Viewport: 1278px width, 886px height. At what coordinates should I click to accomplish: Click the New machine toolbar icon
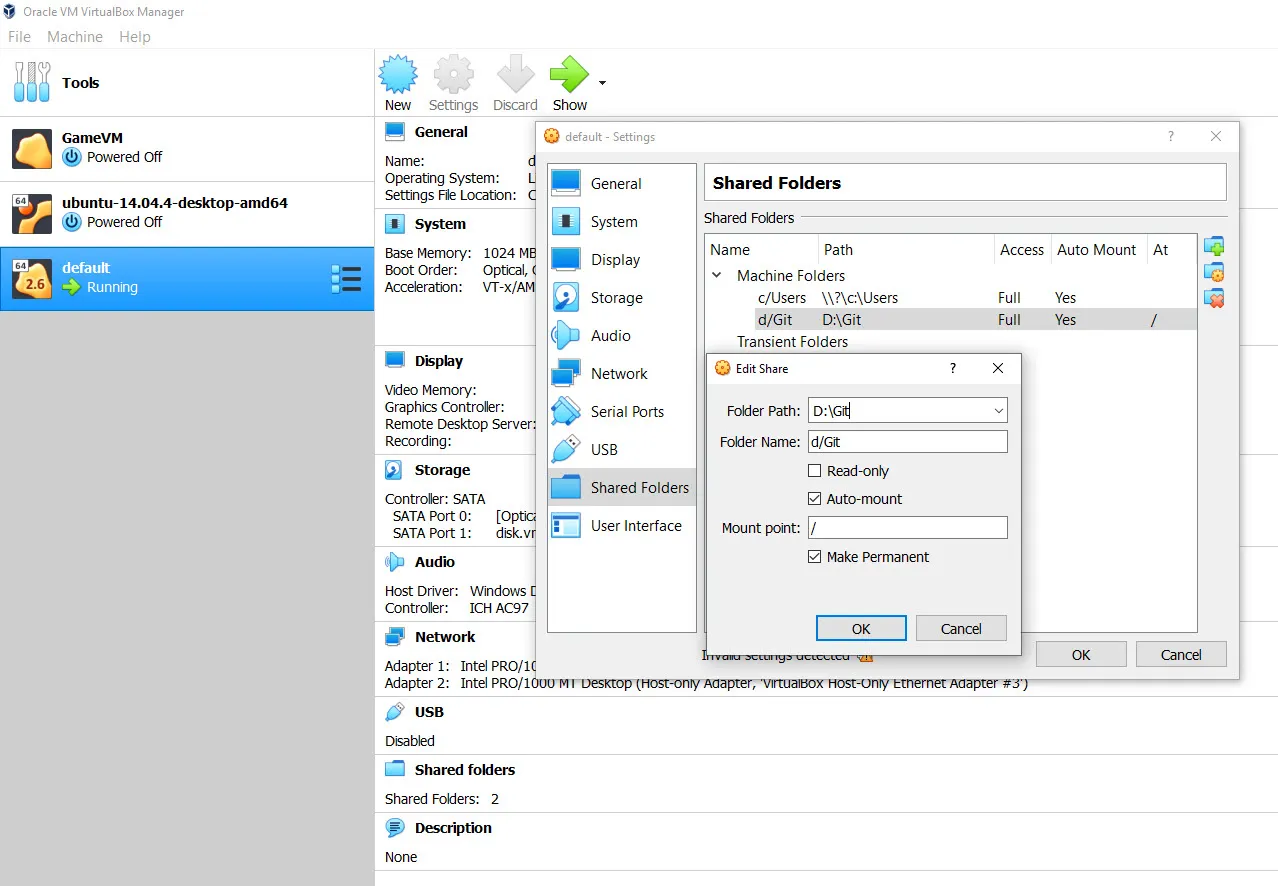coord(398,75)
